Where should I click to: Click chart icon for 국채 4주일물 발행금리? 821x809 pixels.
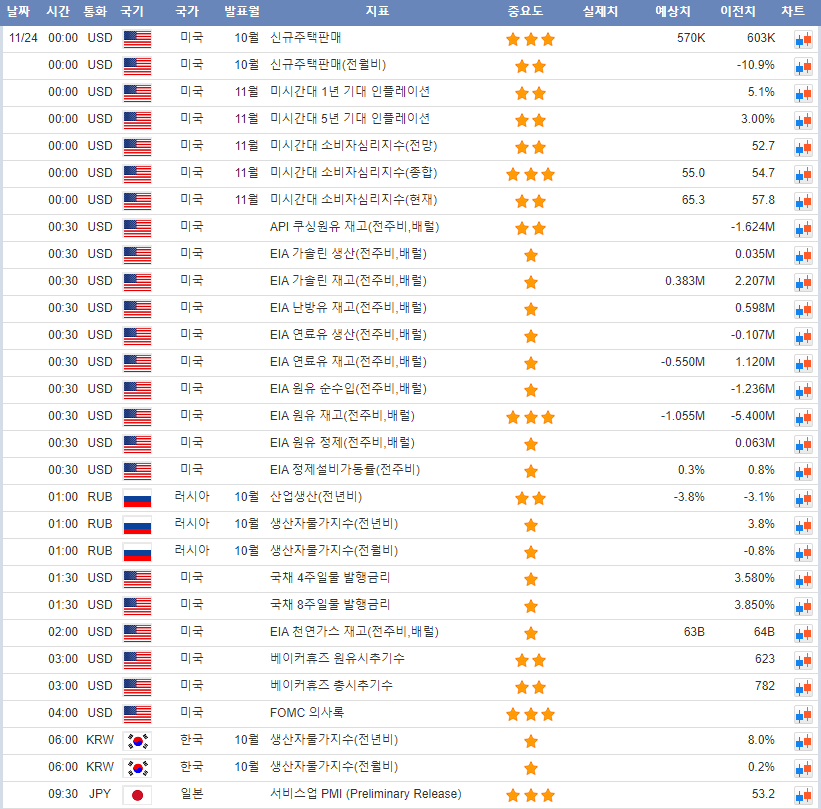803,579
